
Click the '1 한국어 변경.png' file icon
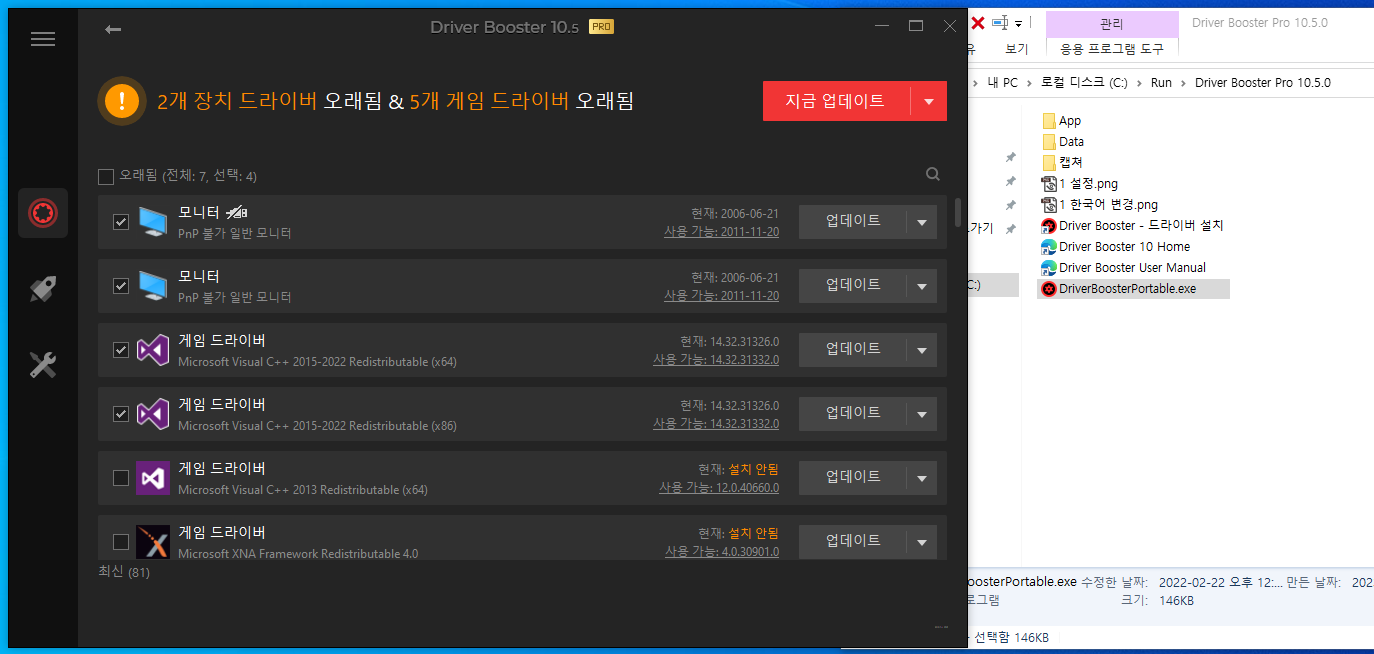1049,205
